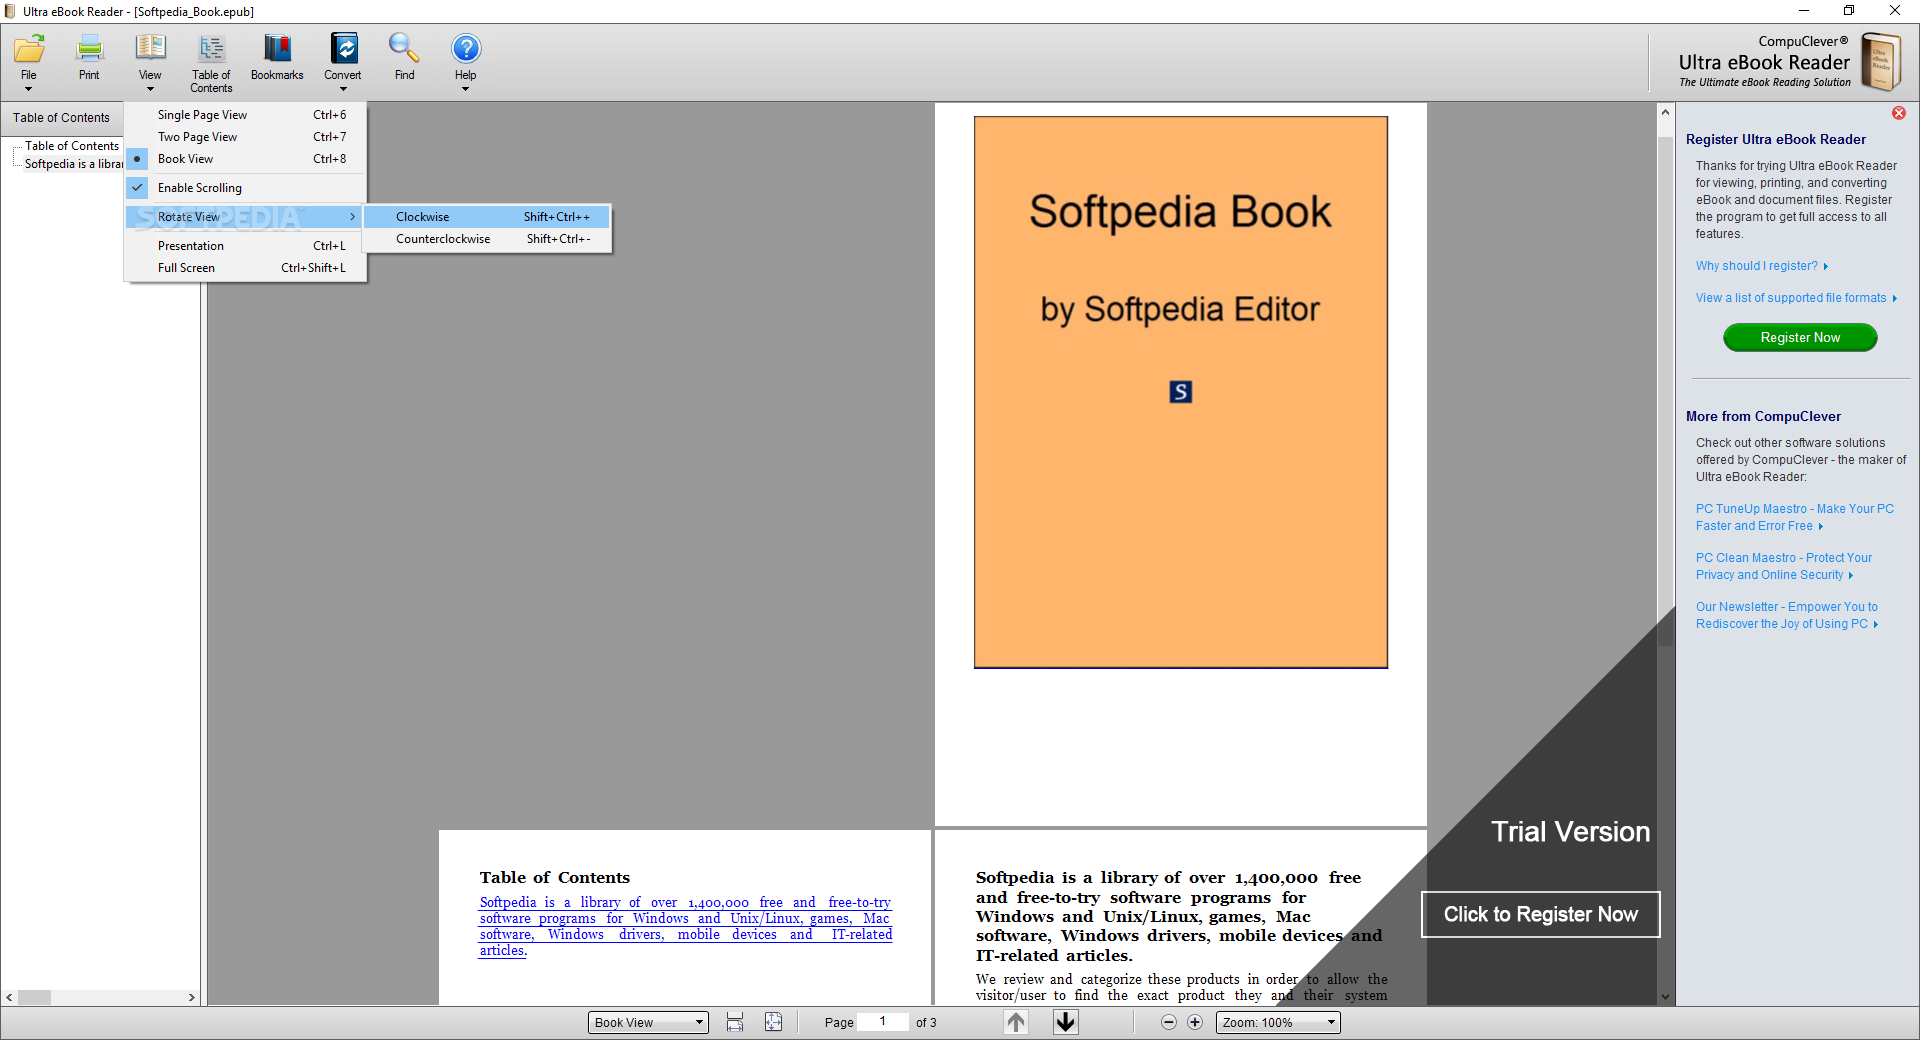
Task: Click the document scrollbar down arrow
Action: pos(1665,996)
